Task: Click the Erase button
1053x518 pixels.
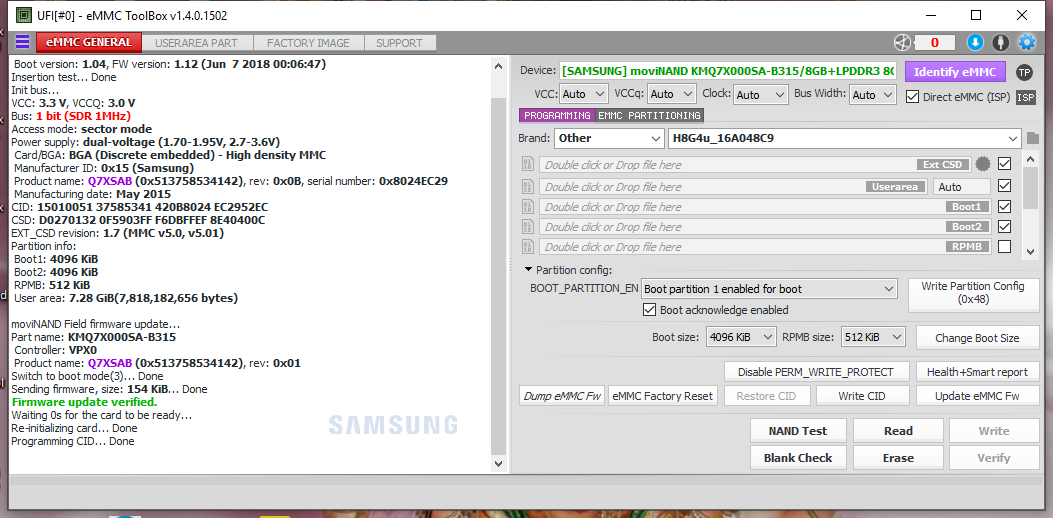Action: pyautogui.click(x=898, y=458)
